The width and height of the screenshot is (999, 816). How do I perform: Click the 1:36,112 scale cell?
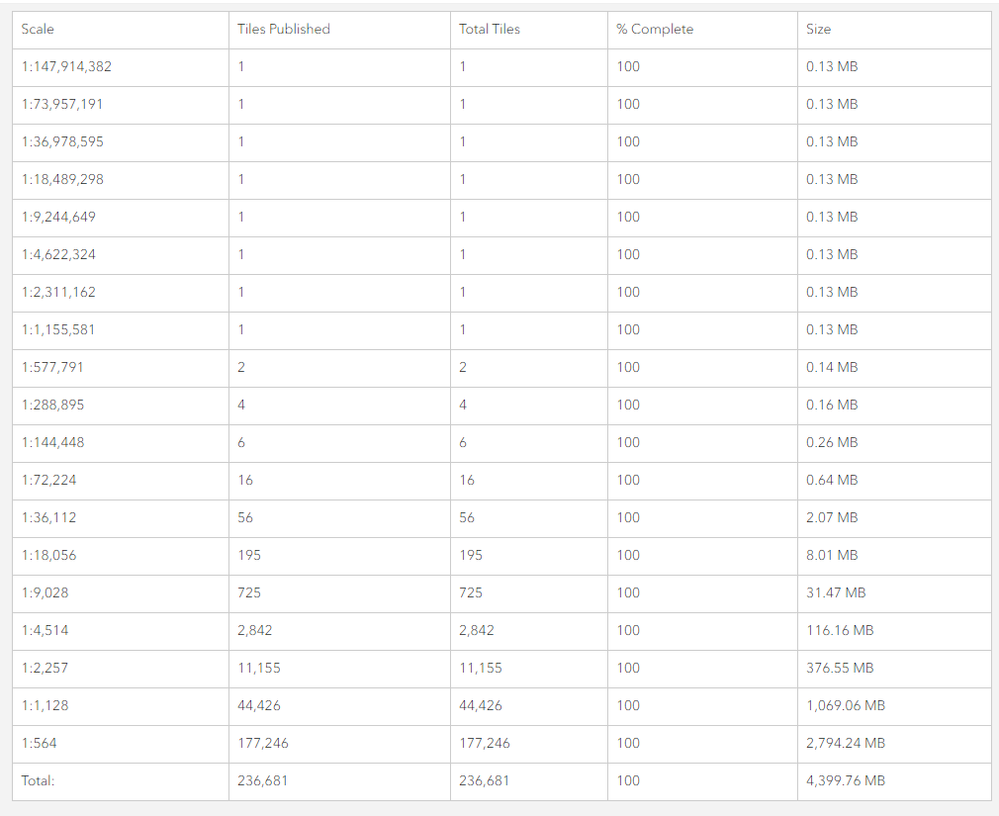[x=48, y=517]
